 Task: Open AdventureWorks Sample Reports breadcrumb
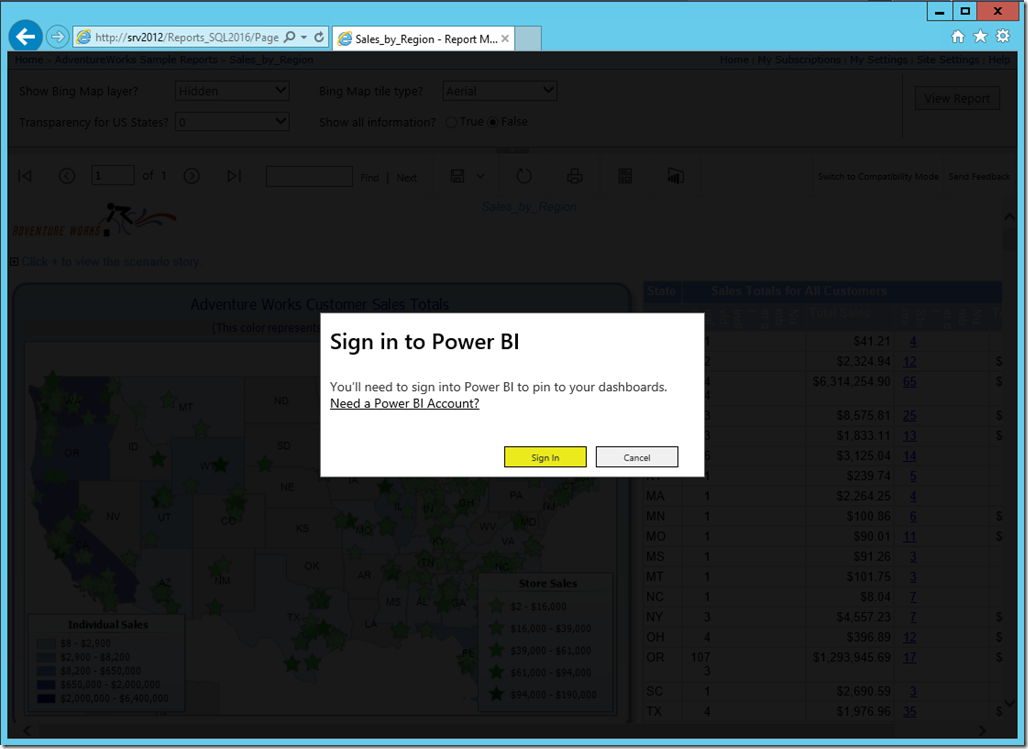pos(136,60)
